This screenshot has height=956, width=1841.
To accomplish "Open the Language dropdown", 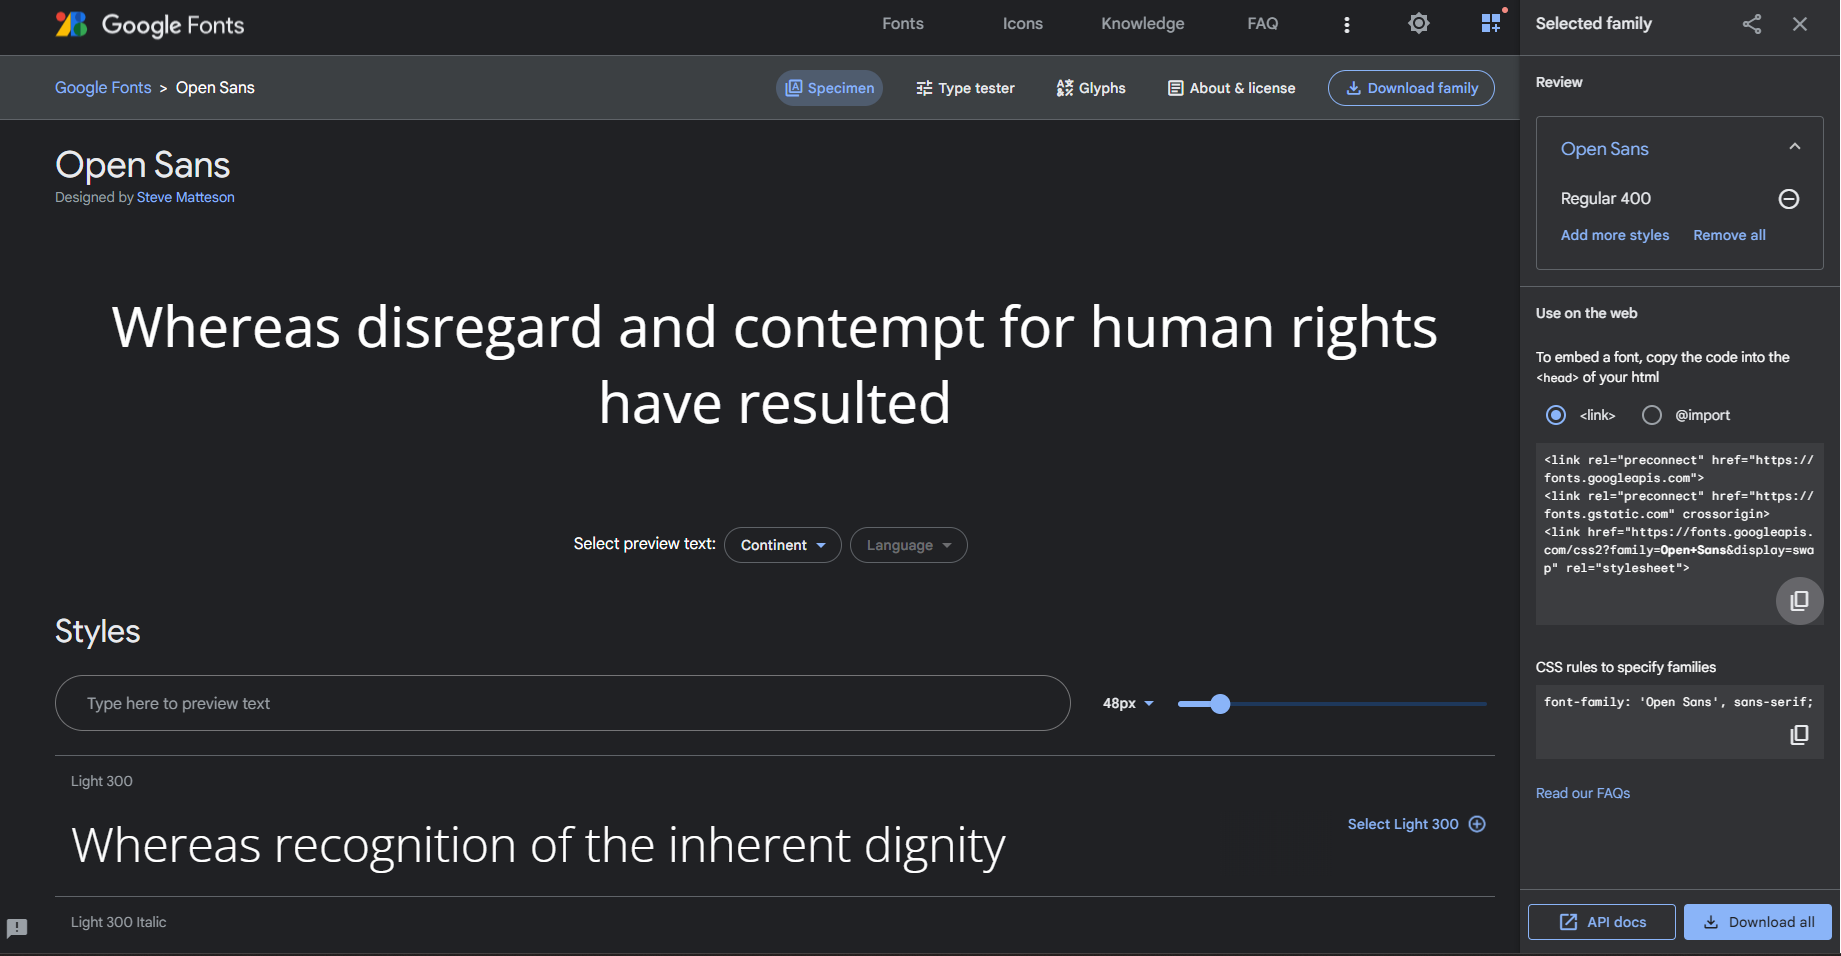I will pos(909,545).
